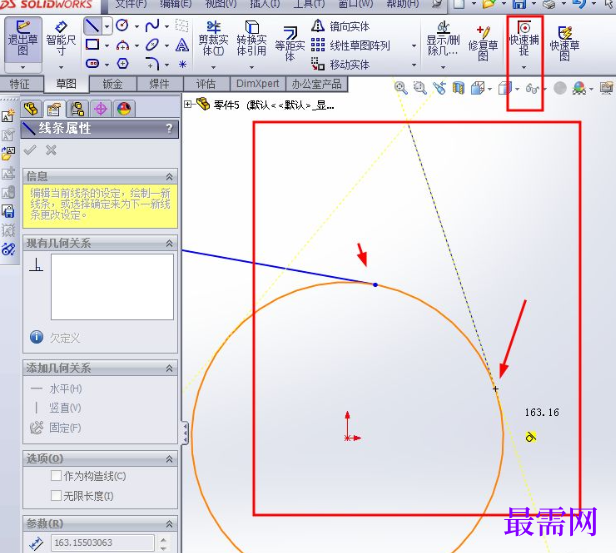Screen dimensions: 616x553
Task: Click Repair Sketch (修复草图)
Action: coord(483,42)
